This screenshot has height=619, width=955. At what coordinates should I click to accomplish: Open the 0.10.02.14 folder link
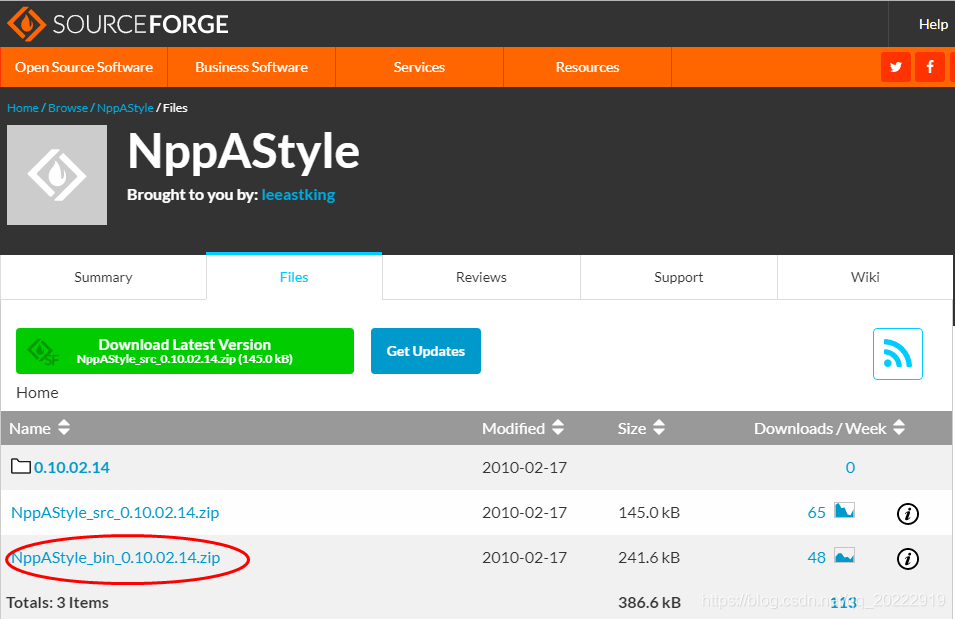point(71,467)
